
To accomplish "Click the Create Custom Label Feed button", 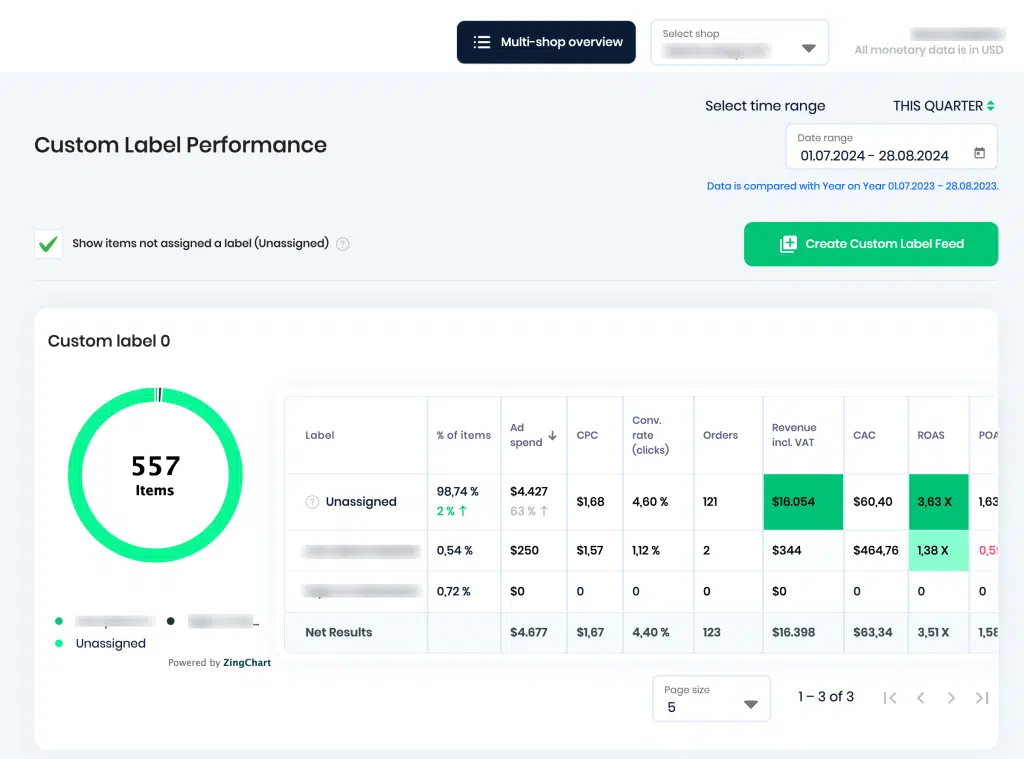I will tap(871, 244).
